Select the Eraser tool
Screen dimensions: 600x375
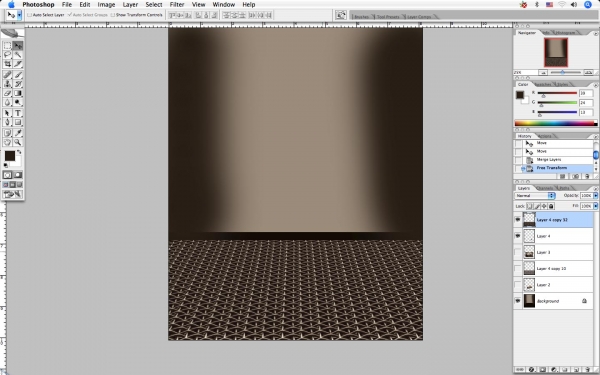7,93
